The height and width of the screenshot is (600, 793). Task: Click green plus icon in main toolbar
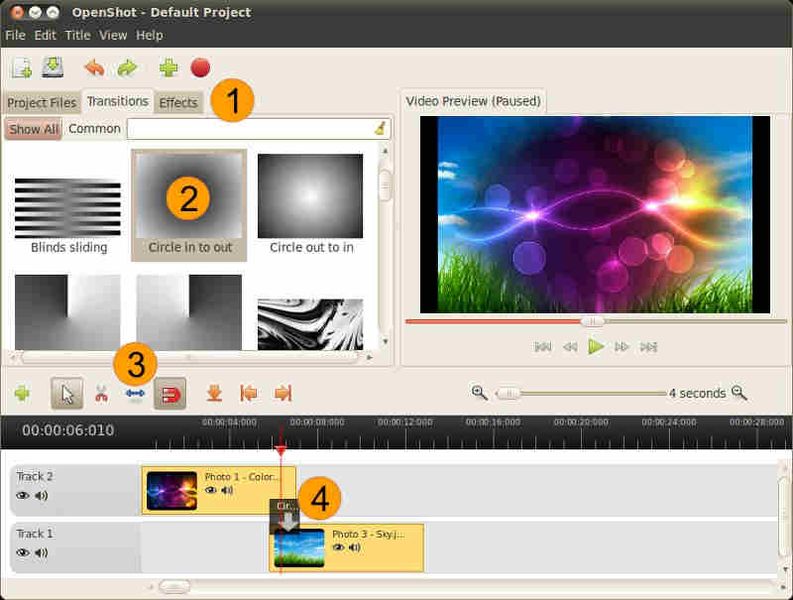[x=168, y=67]
